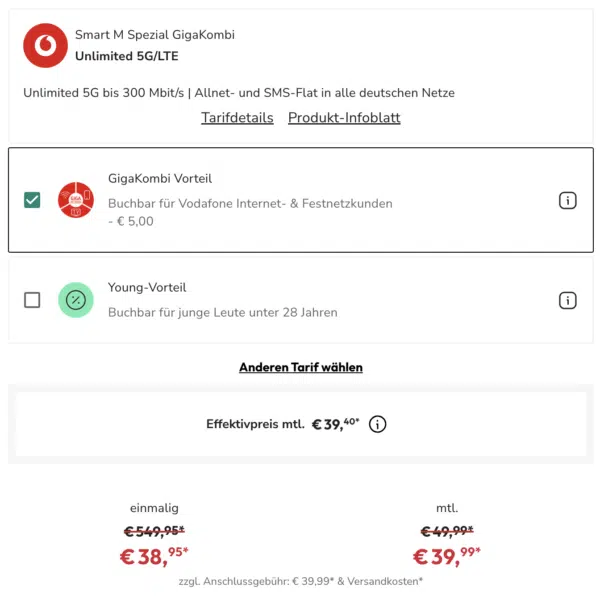Click the GigaKombi red circular icon
Image resolution: width=600 pixels, height=600 pixels.
click(x=76, y=200)
